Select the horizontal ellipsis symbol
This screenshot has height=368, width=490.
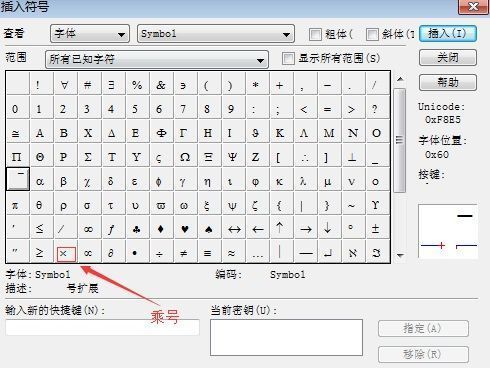(257, 255)
